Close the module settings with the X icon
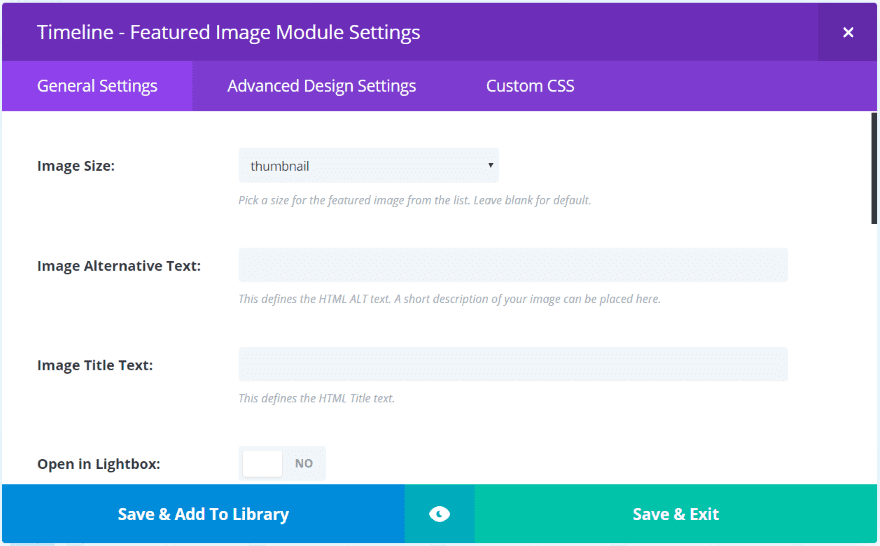Screen dimensions: 880x546 (848, 32)
